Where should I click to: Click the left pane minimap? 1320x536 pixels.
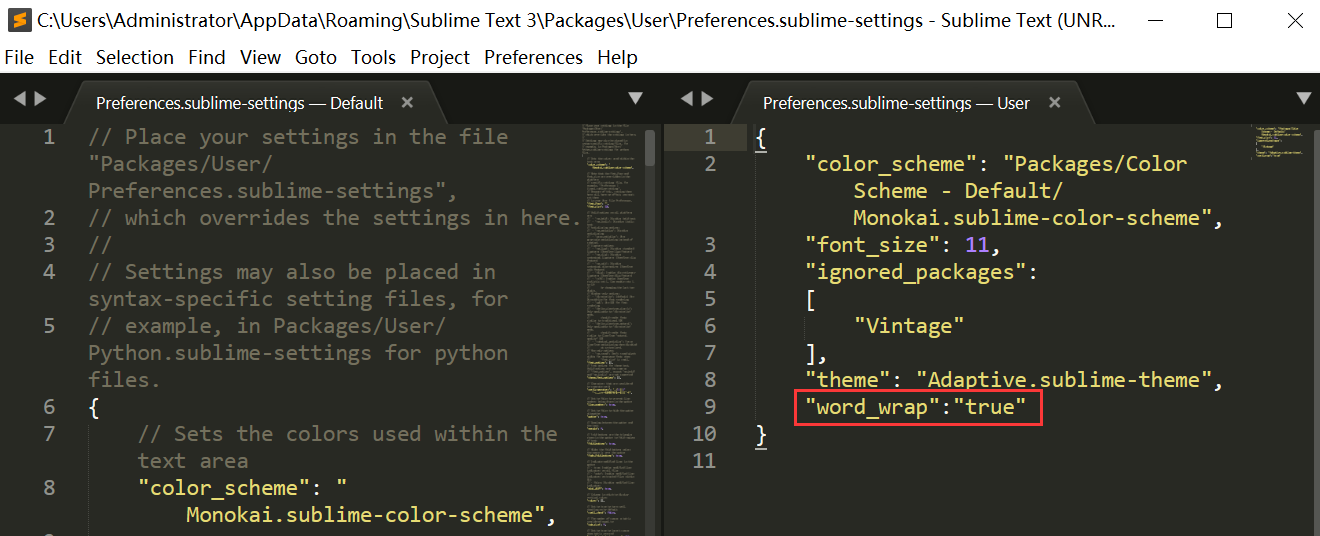612,330
